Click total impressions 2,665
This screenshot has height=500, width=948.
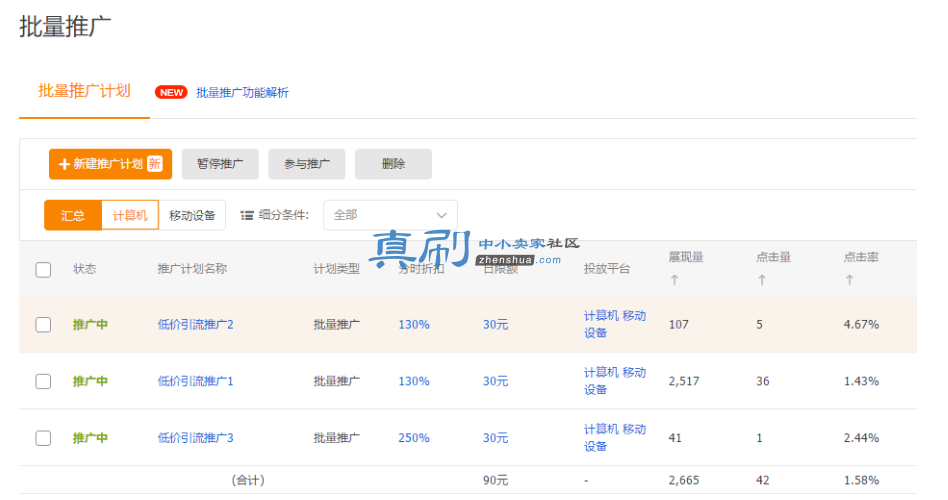[x=684, y=481]
